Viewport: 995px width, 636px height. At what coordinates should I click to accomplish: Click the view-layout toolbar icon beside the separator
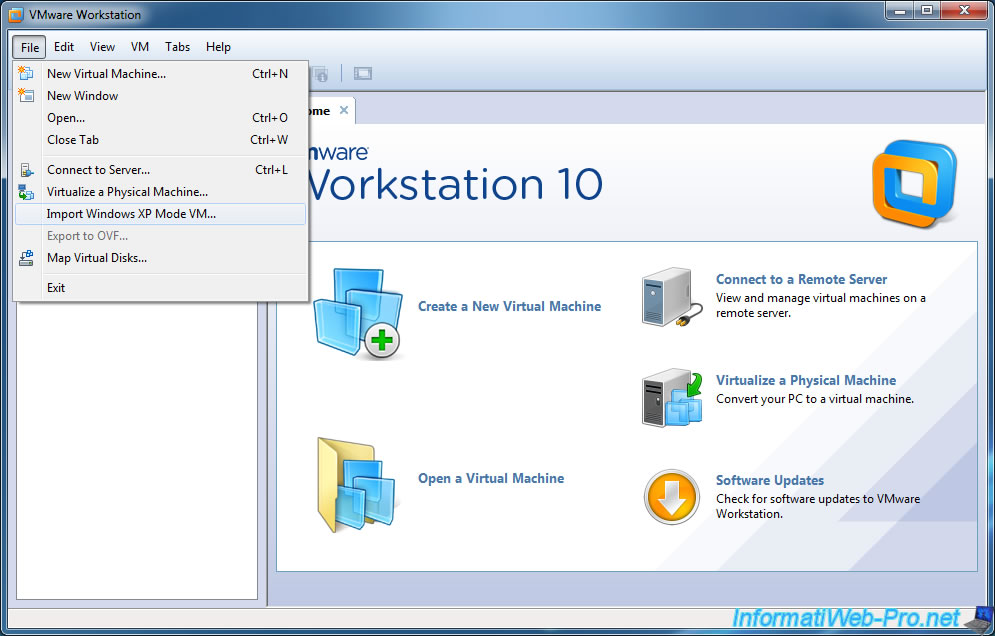(362, 74)
